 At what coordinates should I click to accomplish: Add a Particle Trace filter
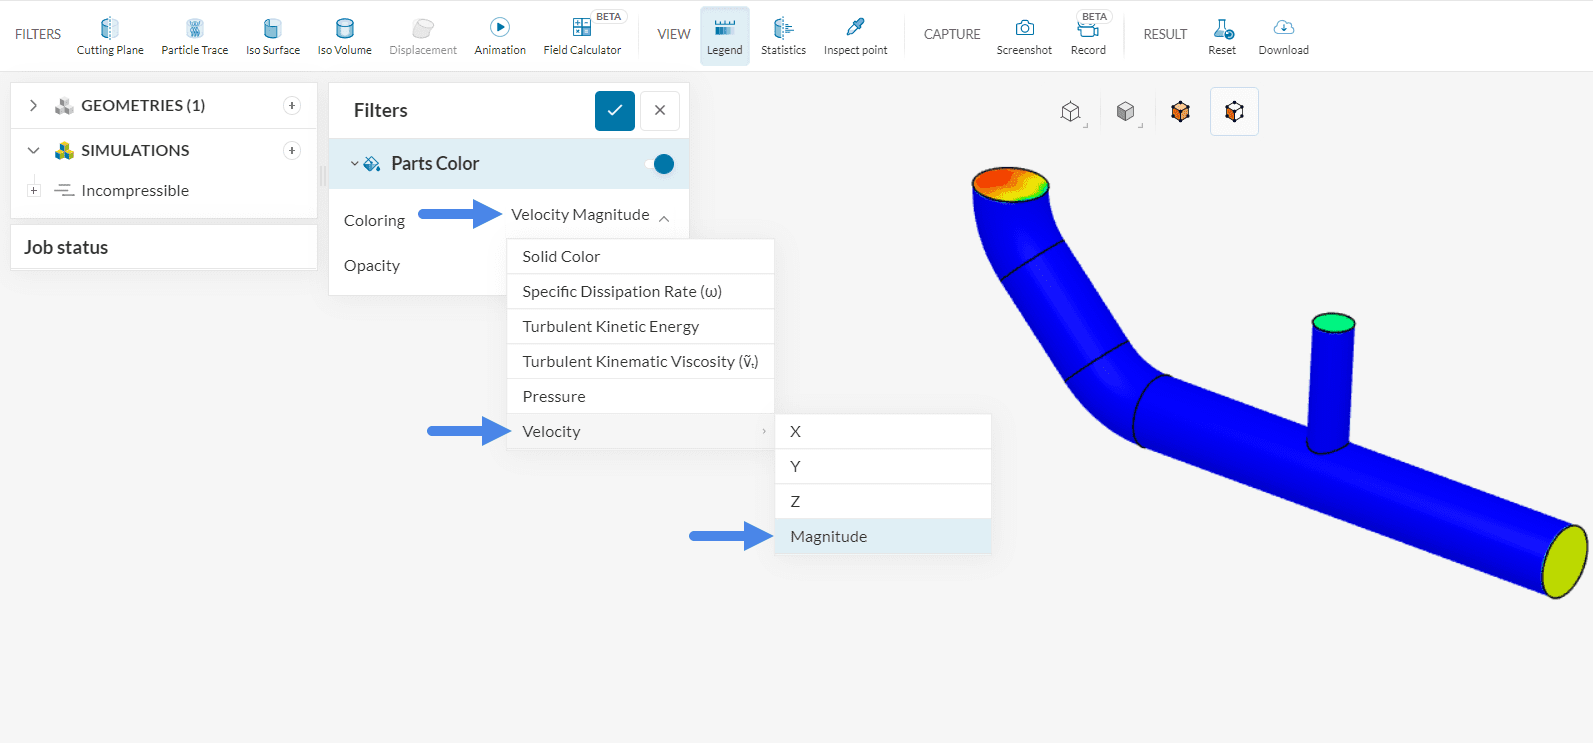pos(194,36)
